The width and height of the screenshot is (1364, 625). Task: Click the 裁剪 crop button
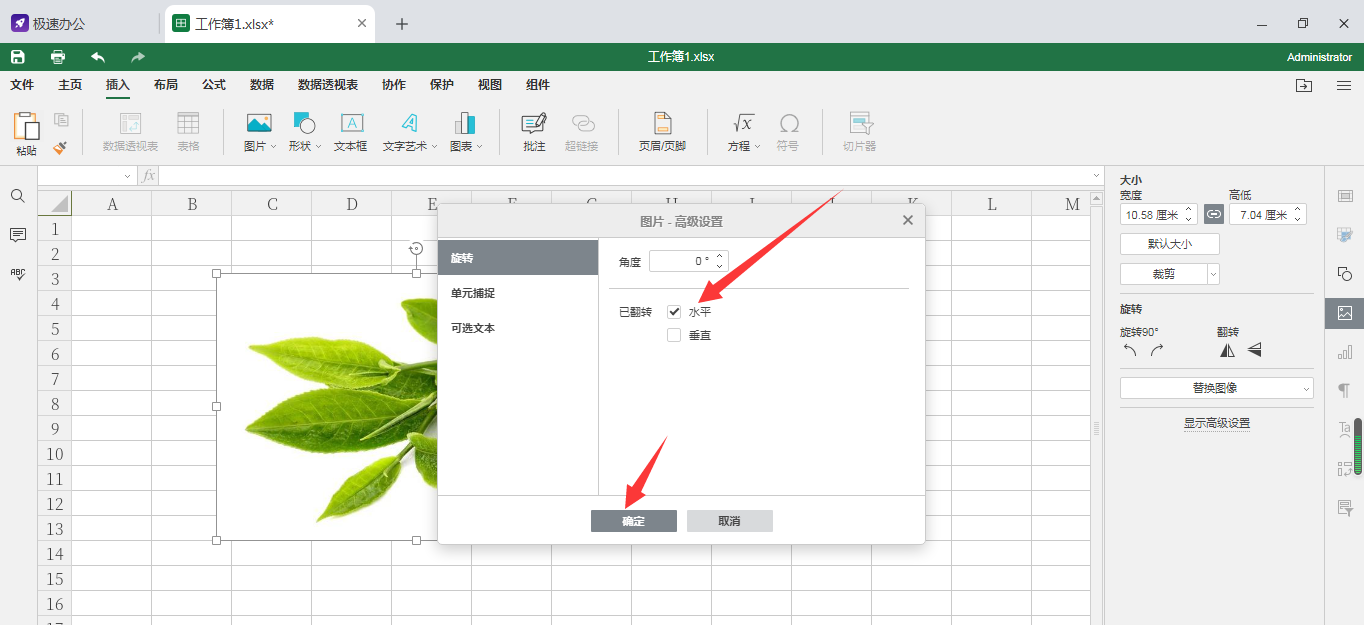coord(1164,274)
